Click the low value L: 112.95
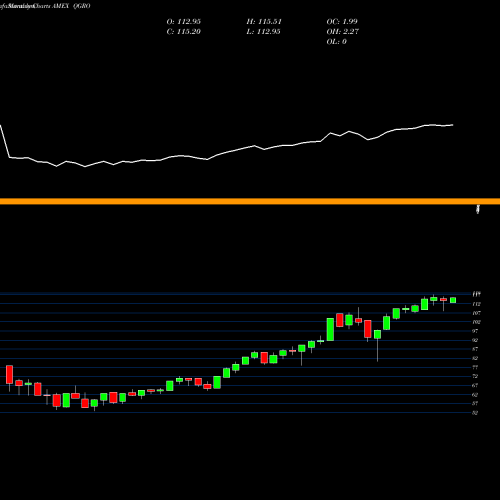This screenshot has width=500, height=500. pyautogui.click(x=263, y=31)
